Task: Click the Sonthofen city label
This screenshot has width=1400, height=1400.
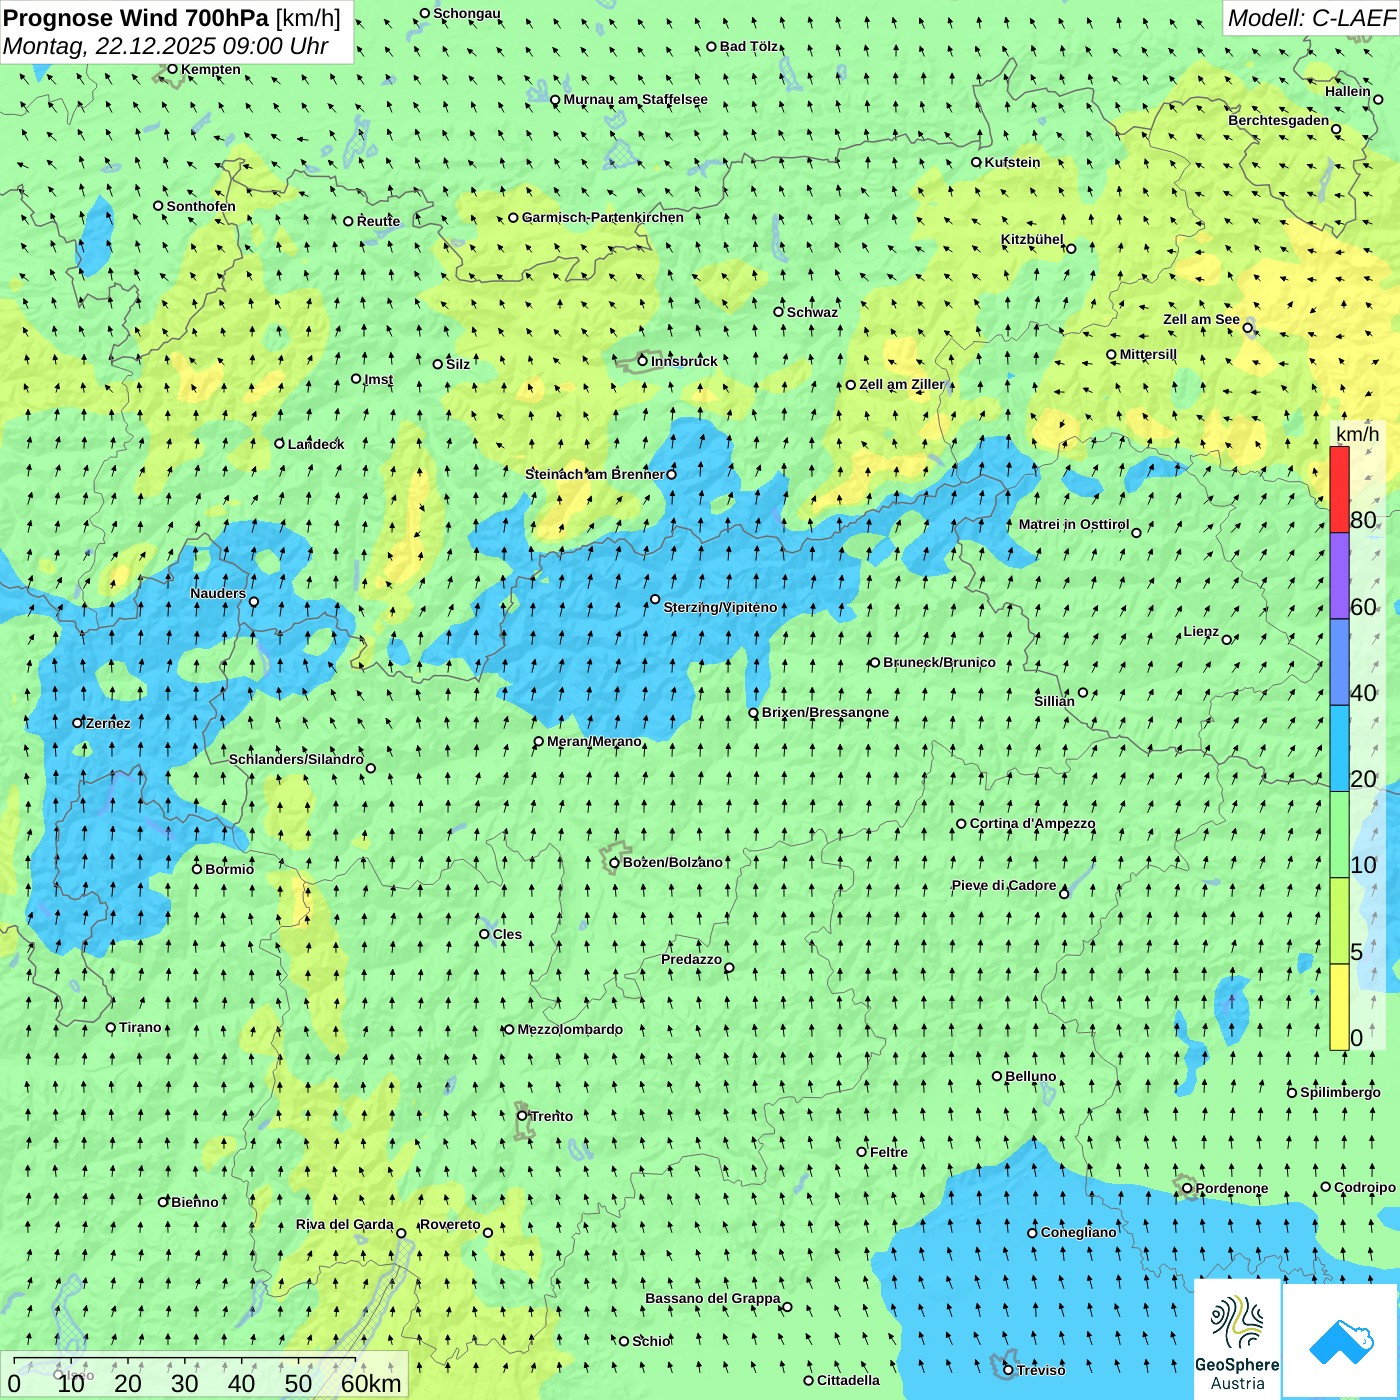Action: coord(201,206)
